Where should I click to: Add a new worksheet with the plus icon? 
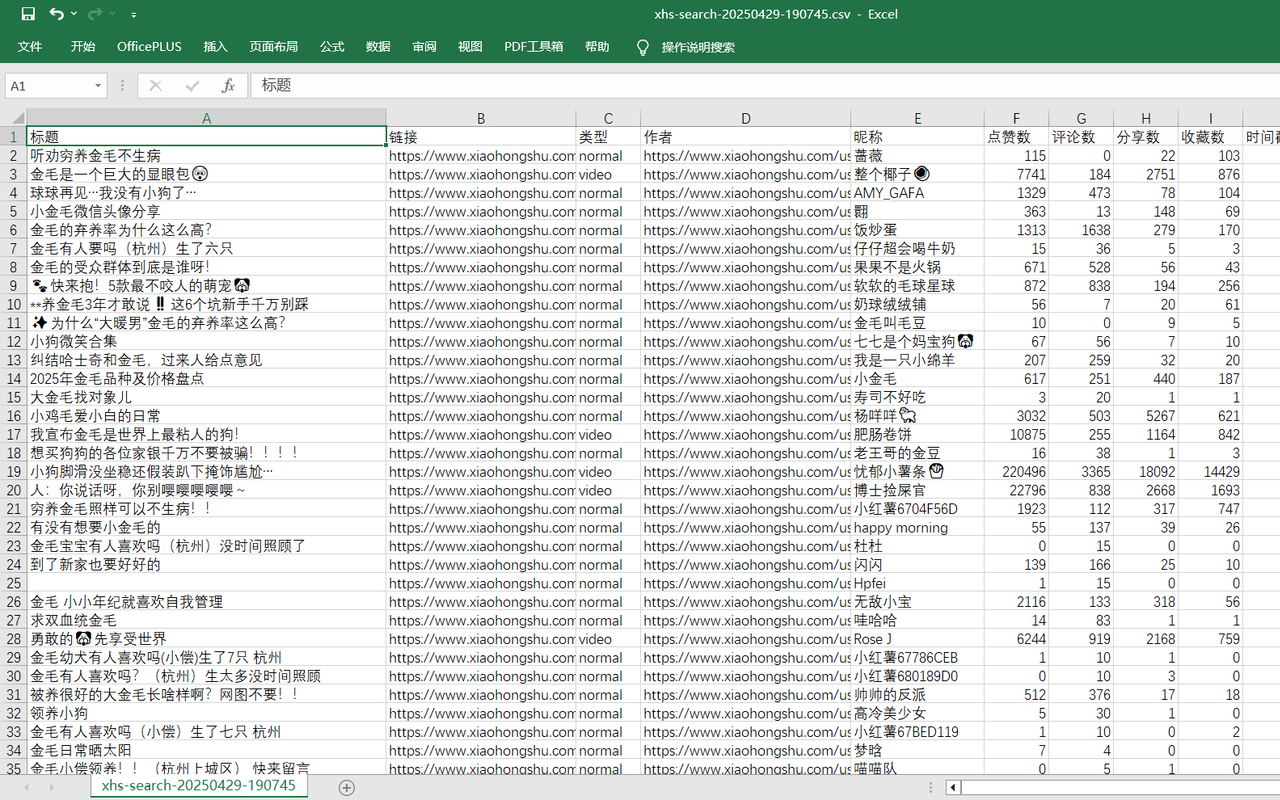click(x=346, y=787)
